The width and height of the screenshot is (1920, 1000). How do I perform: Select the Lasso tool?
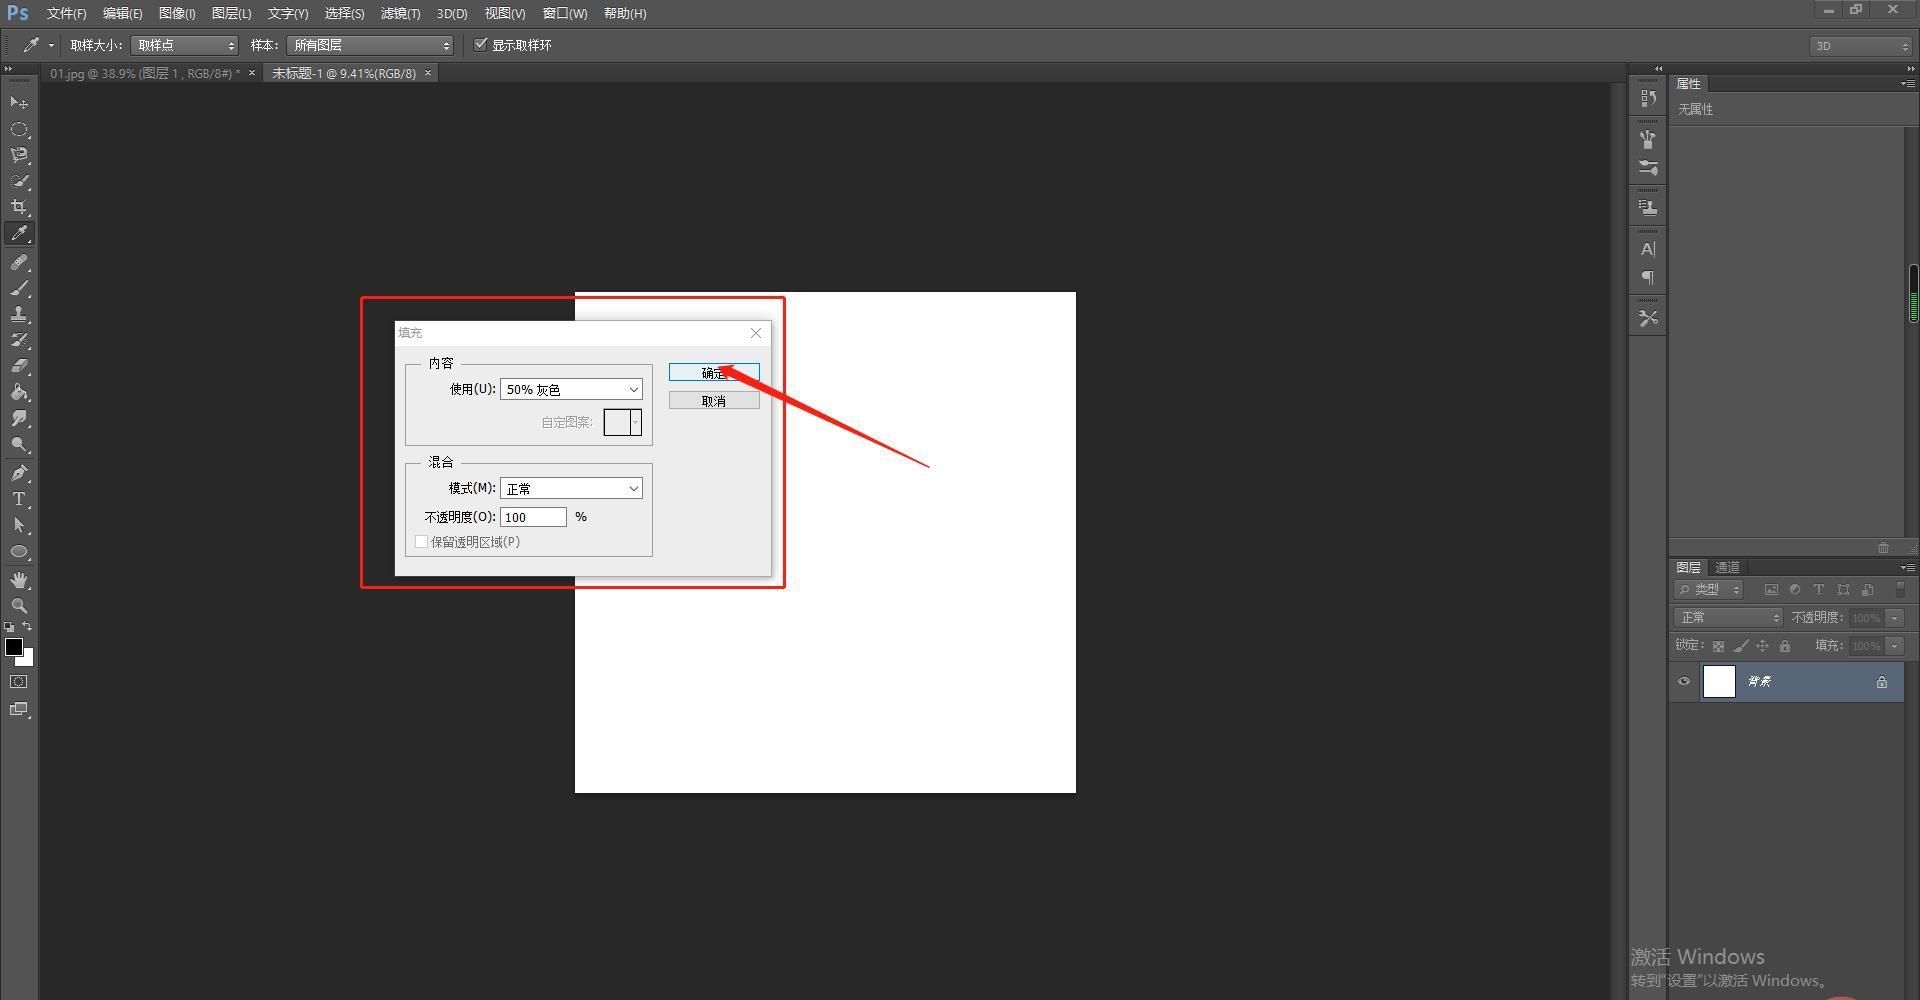19,155
